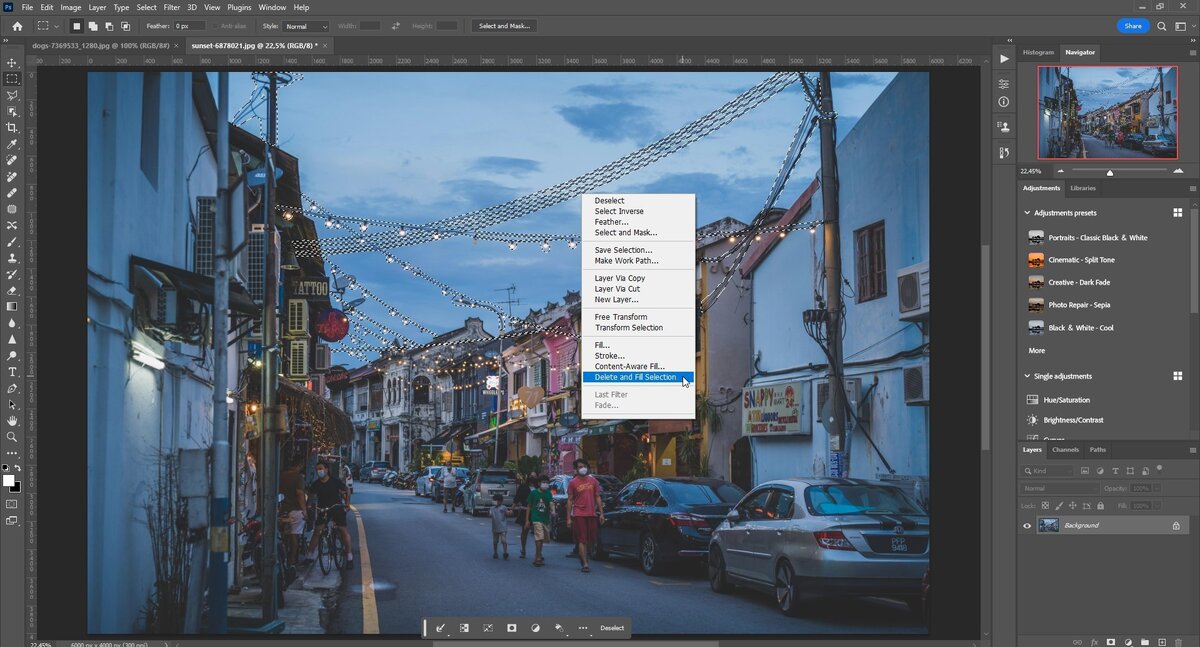1200x647 pixels.
Task: Select the Lasso tool
Action: pos(12,95)
